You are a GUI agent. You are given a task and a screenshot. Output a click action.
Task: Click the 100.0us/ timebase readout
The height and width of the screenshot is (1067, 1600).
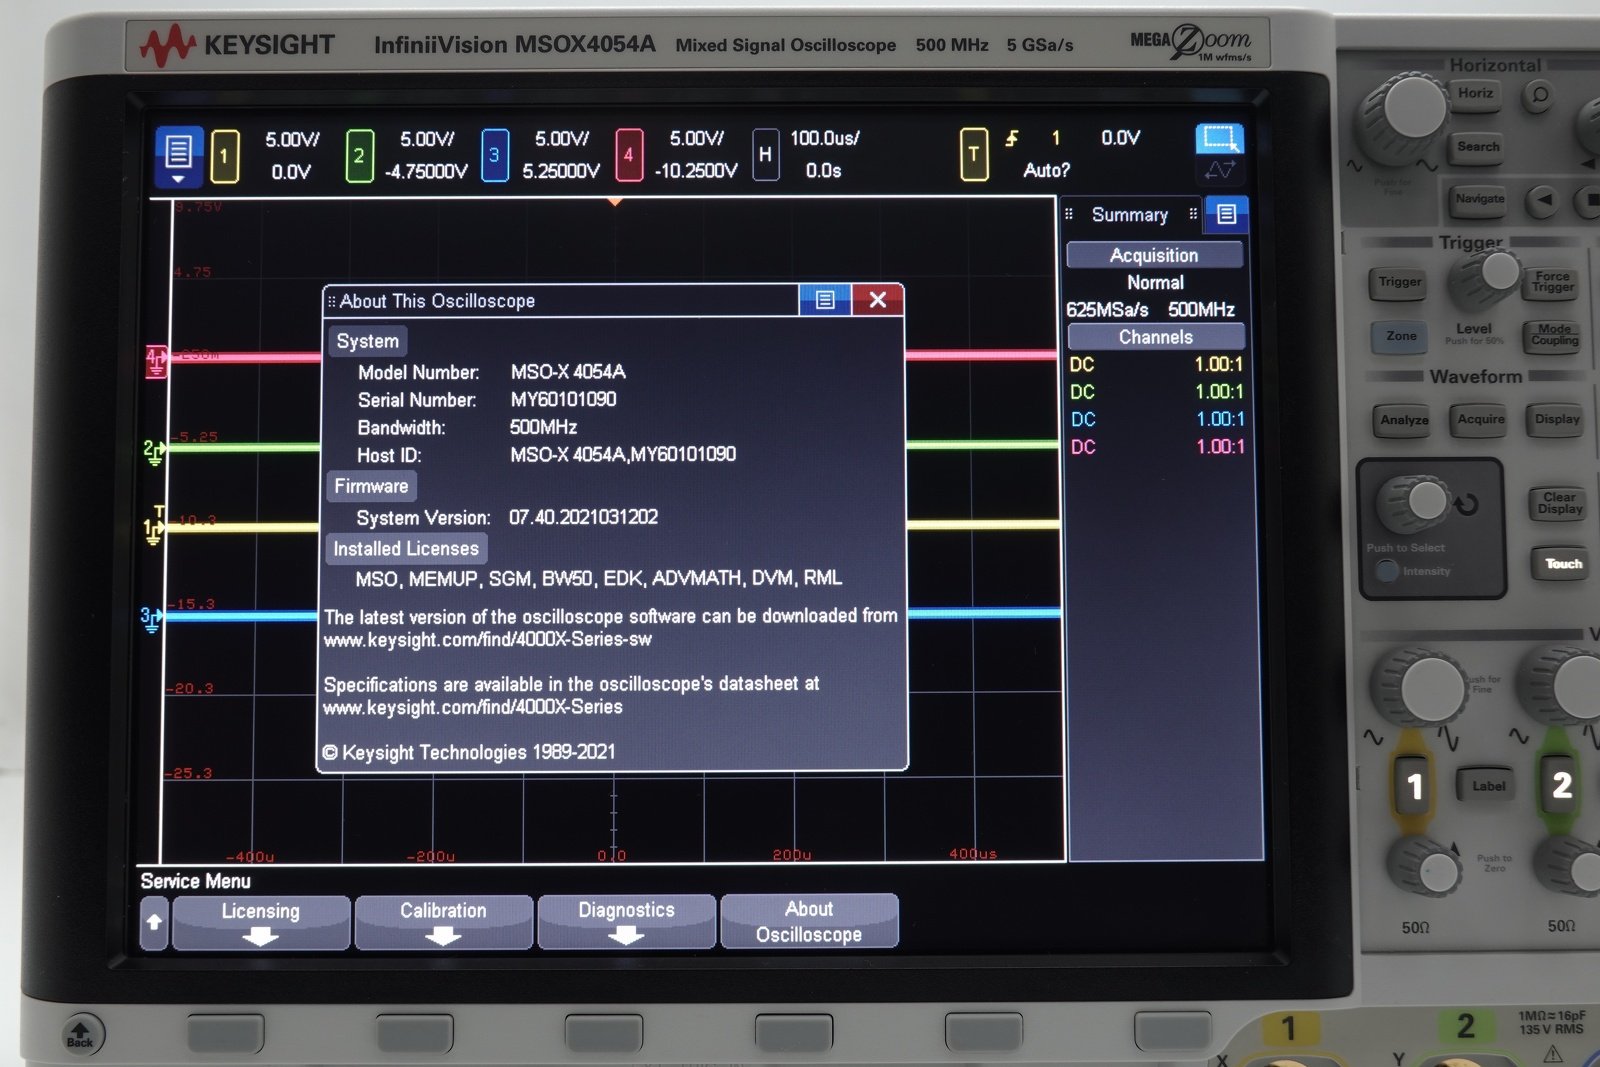coord(825,138)
